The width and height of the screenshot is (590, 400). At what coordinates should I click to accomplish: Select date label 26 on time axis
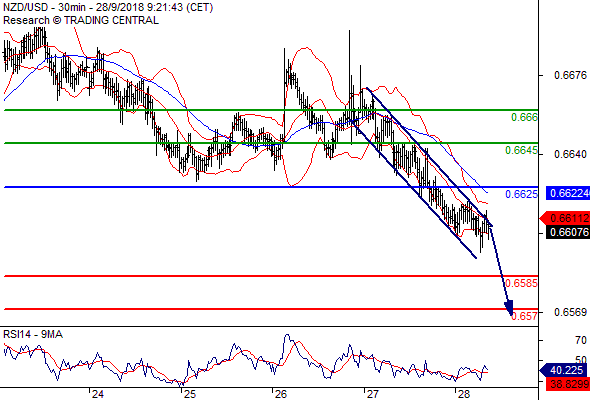tap(280, 394)
